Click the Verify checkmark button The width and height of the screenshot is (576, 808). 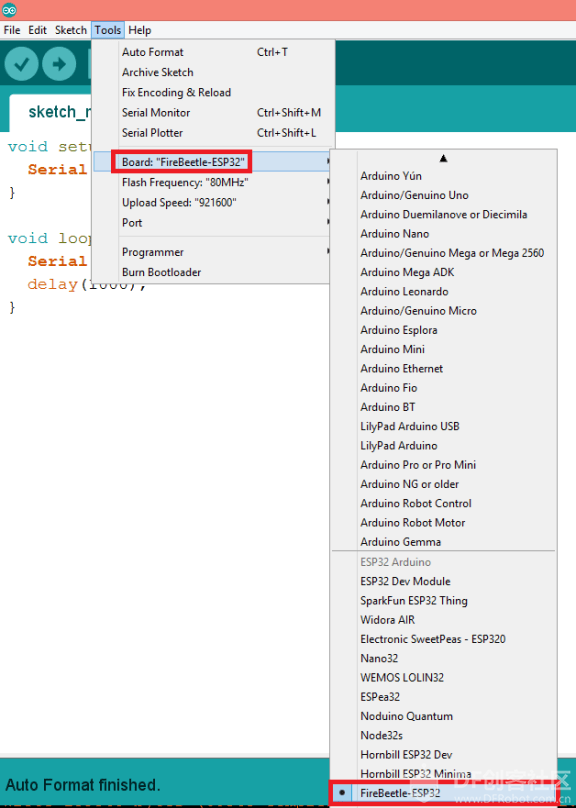[x=21, y=63]
